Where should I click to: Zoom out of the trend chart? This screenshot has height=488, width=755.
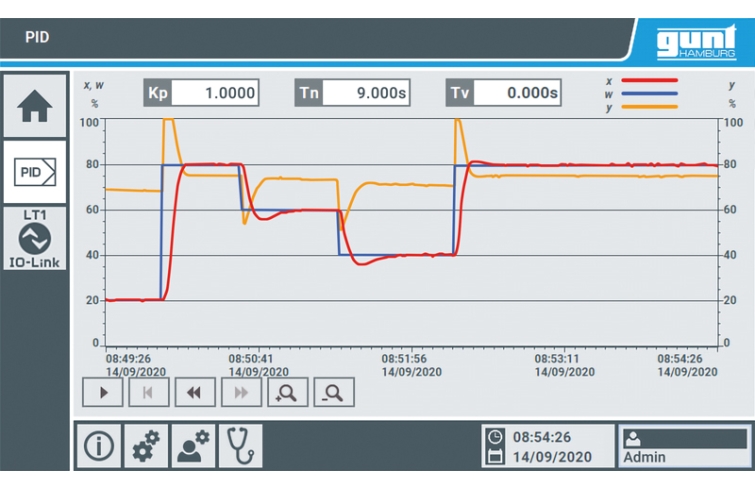pyautogui.click(x=334, y=393)
